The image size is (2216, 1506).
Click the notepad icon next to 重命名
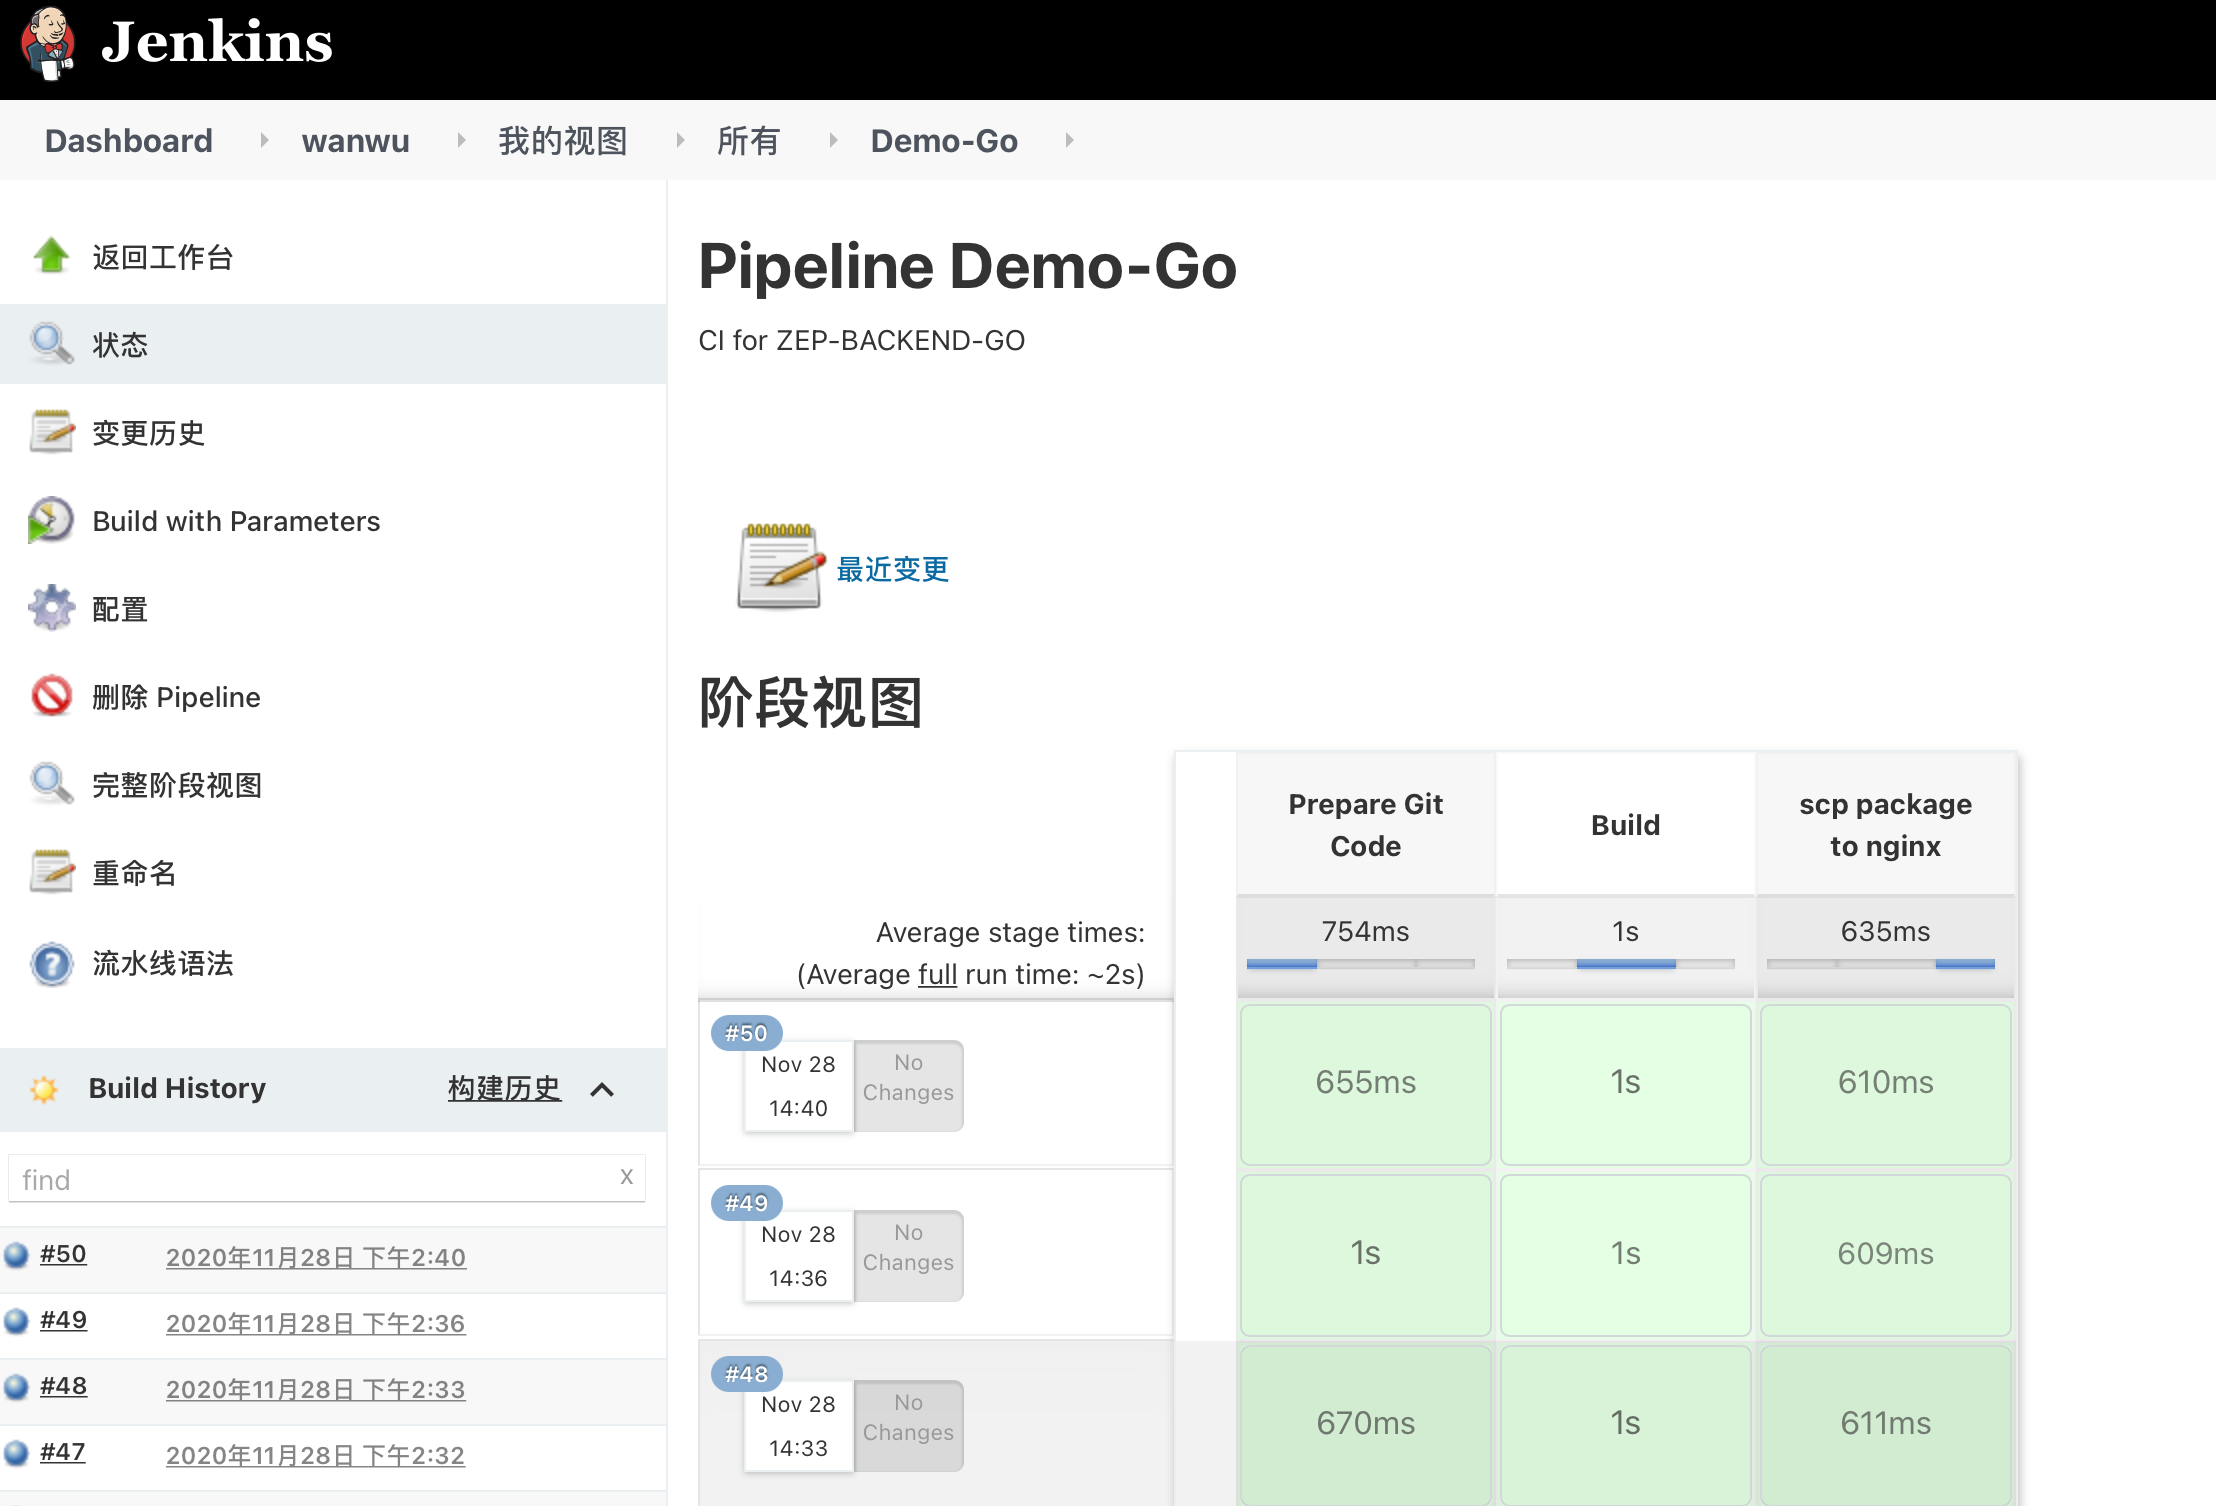tap(51, 872)
